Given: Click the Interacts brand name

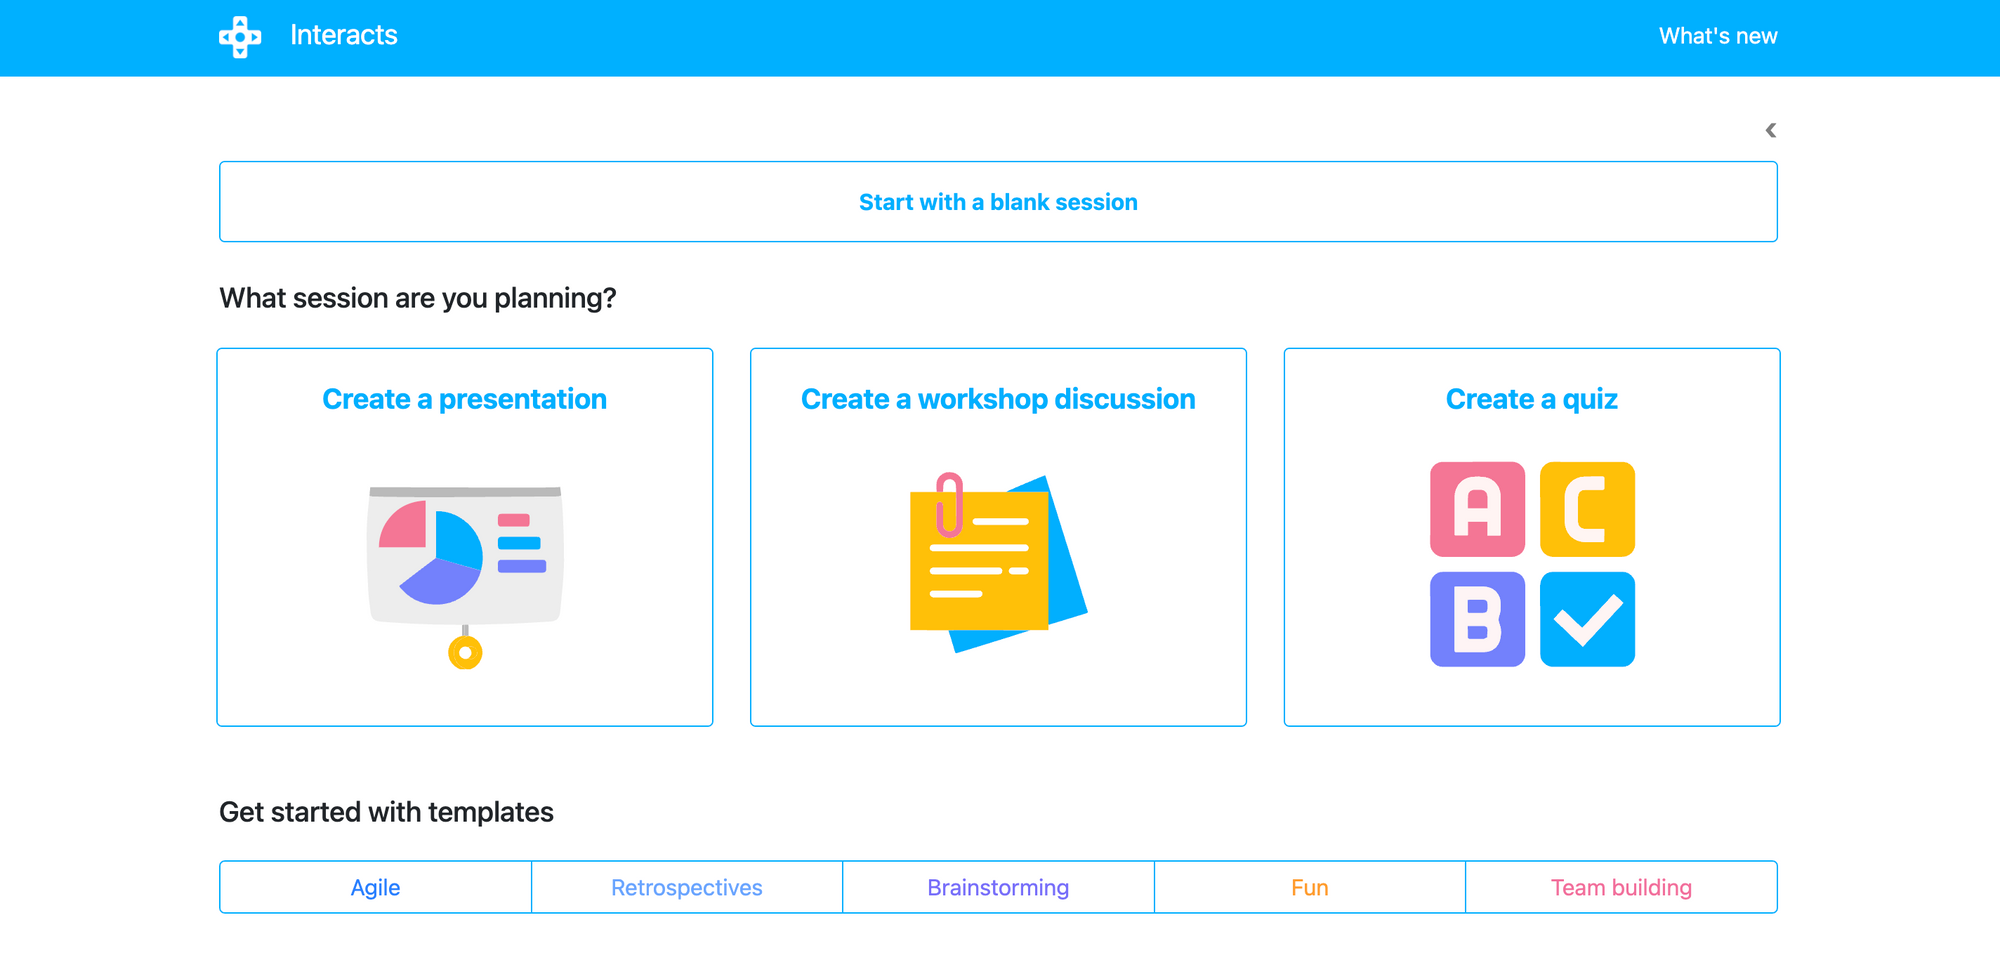Looking at the screenshot, I should click(343, 36).
